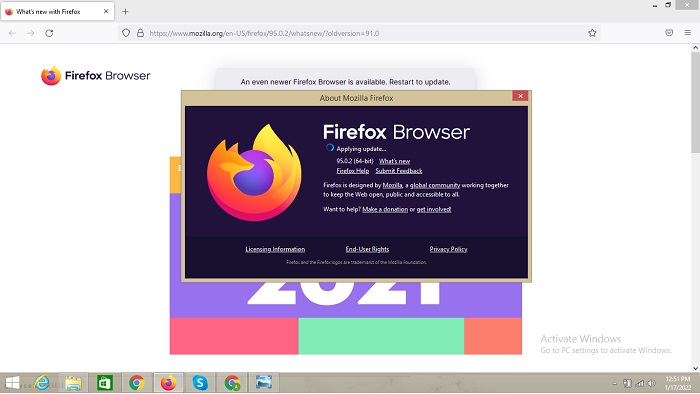Open the Make a donation link
Viewport: 700px width, 394px height.
pos(385,209)
